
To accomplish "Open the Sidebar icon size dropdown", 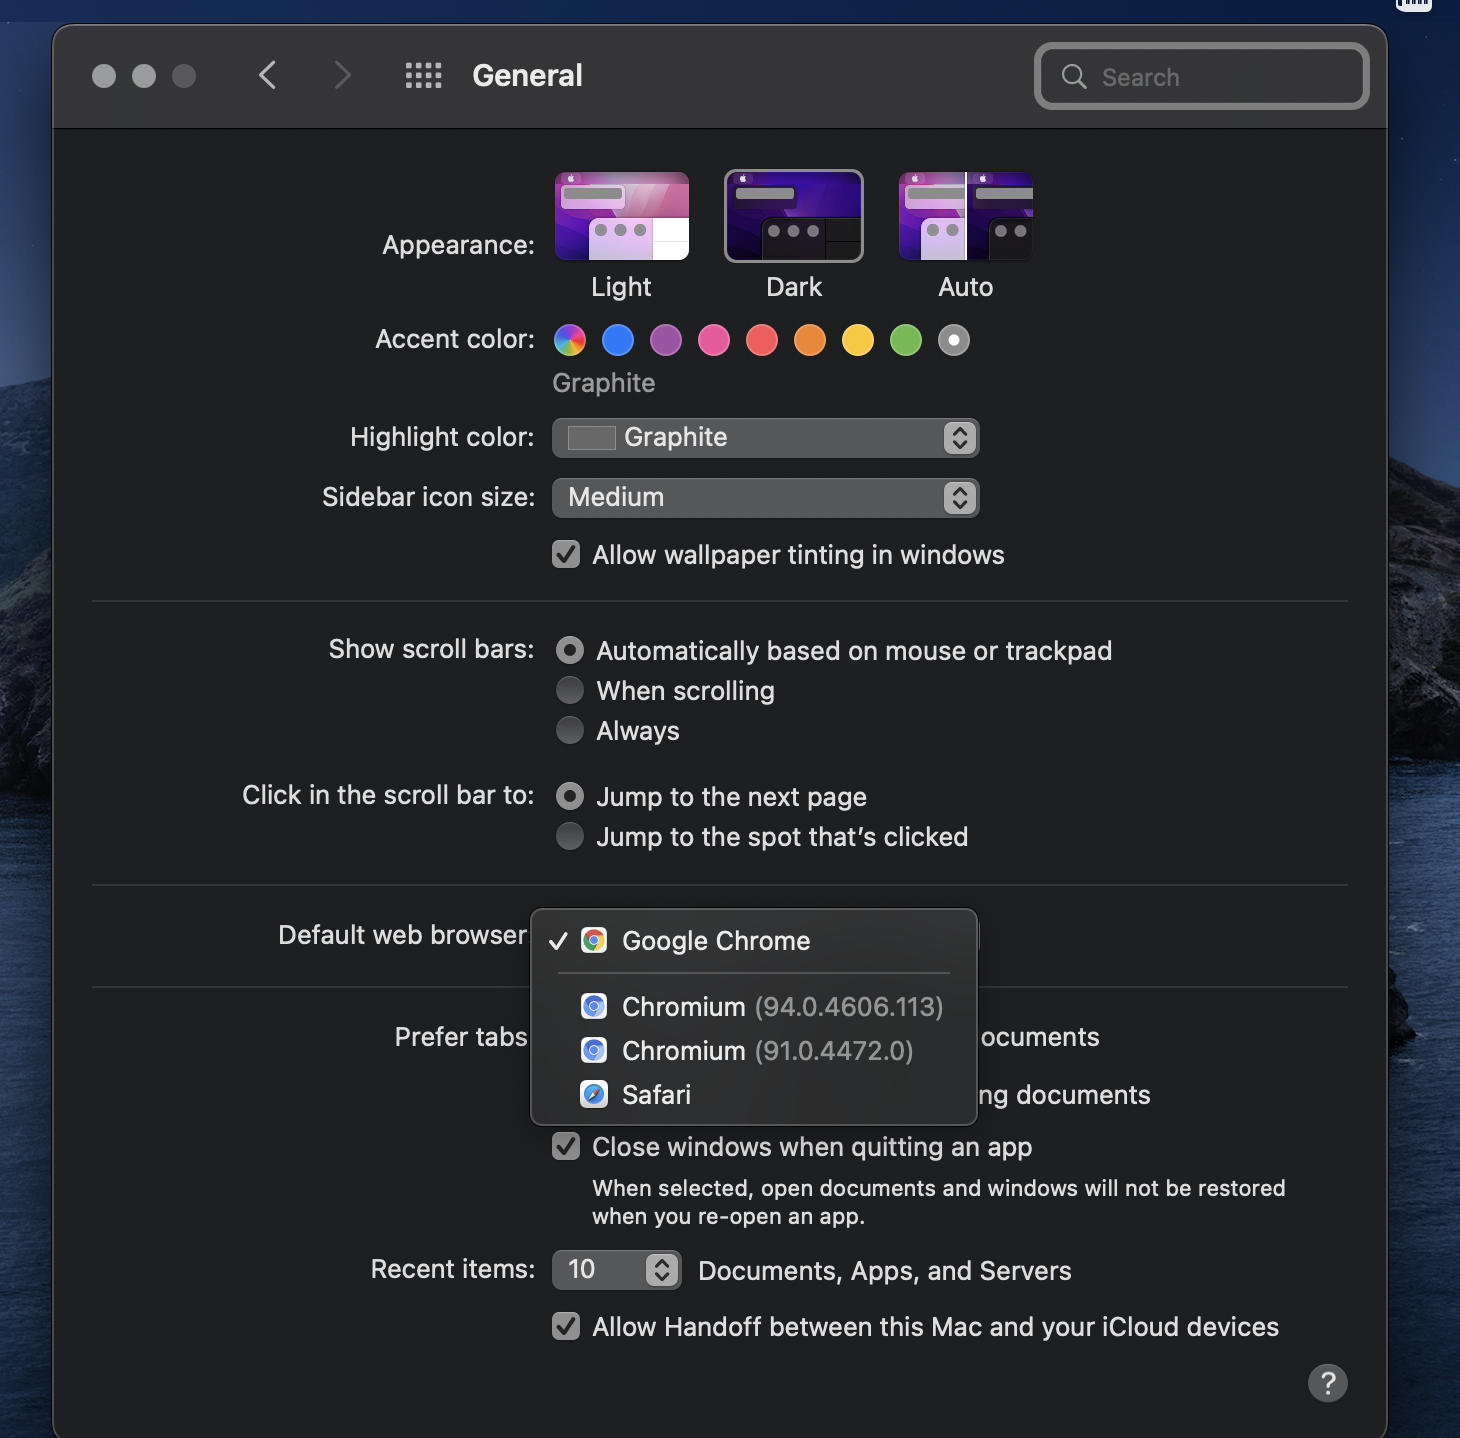I will [x=766, y=498].
